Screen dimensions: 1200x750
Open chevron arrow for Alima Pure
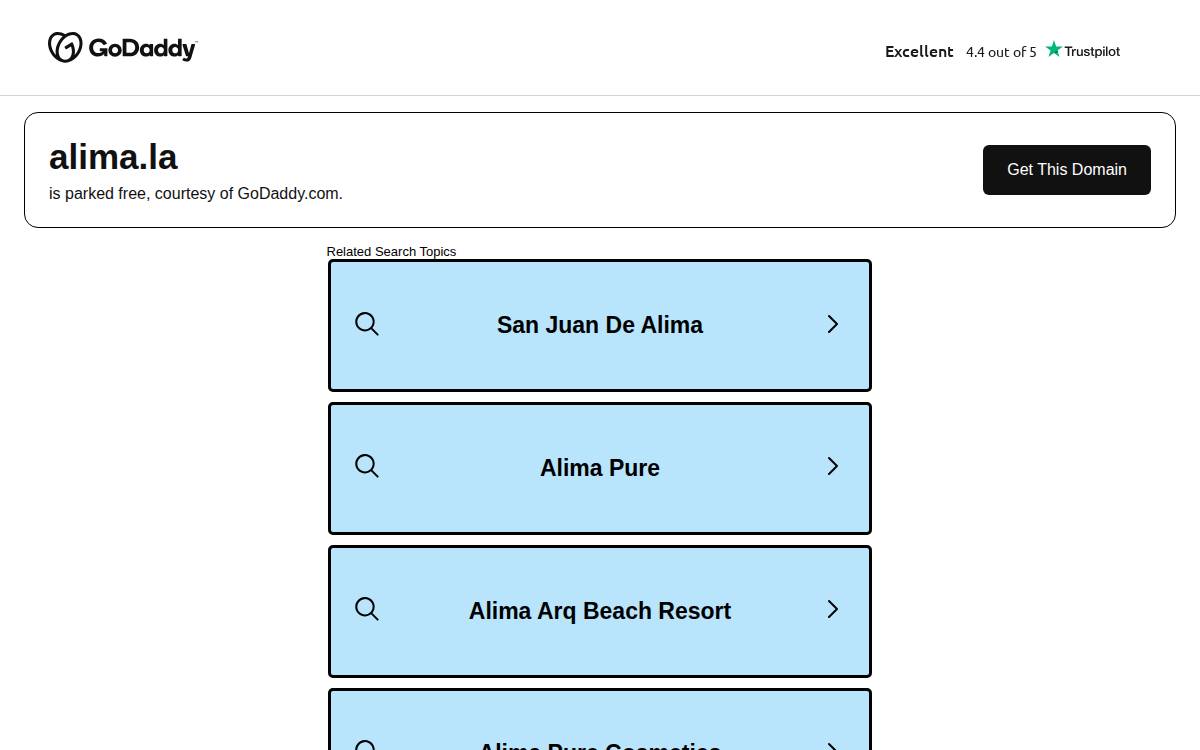[x=832, y=466]
